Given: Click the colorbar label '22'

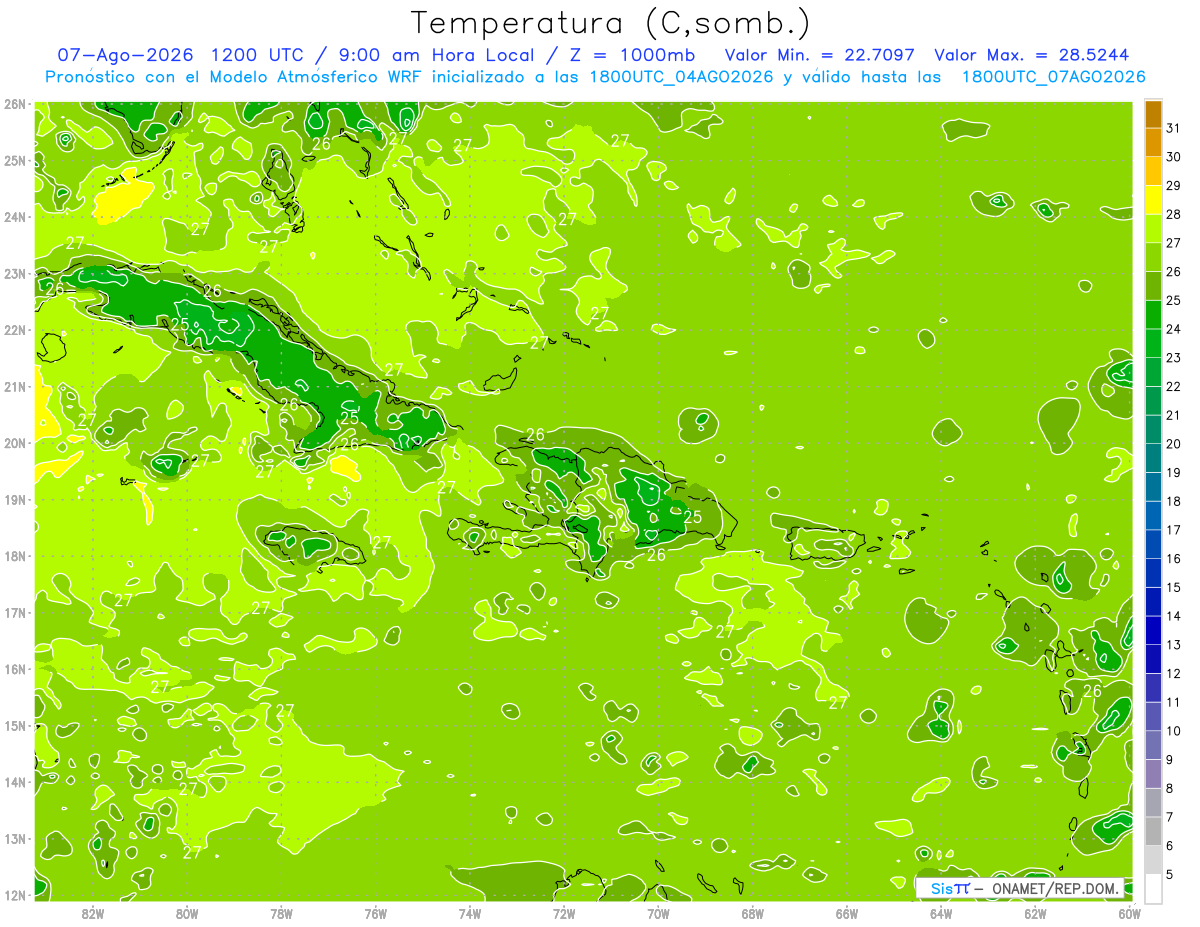Looking at the screenshot, I should click(1173, 387).
